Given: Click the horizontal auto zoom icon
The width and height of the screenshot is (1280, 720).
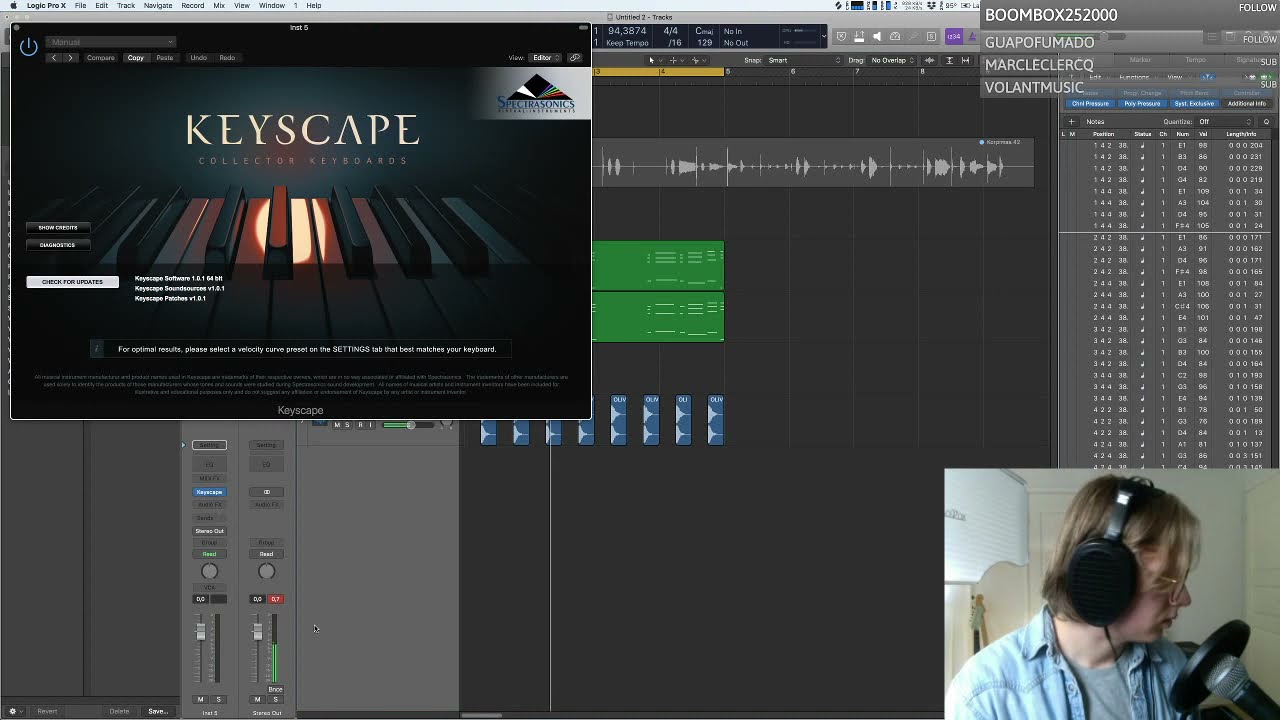Looking at the screenshot, I should point(965,60).
